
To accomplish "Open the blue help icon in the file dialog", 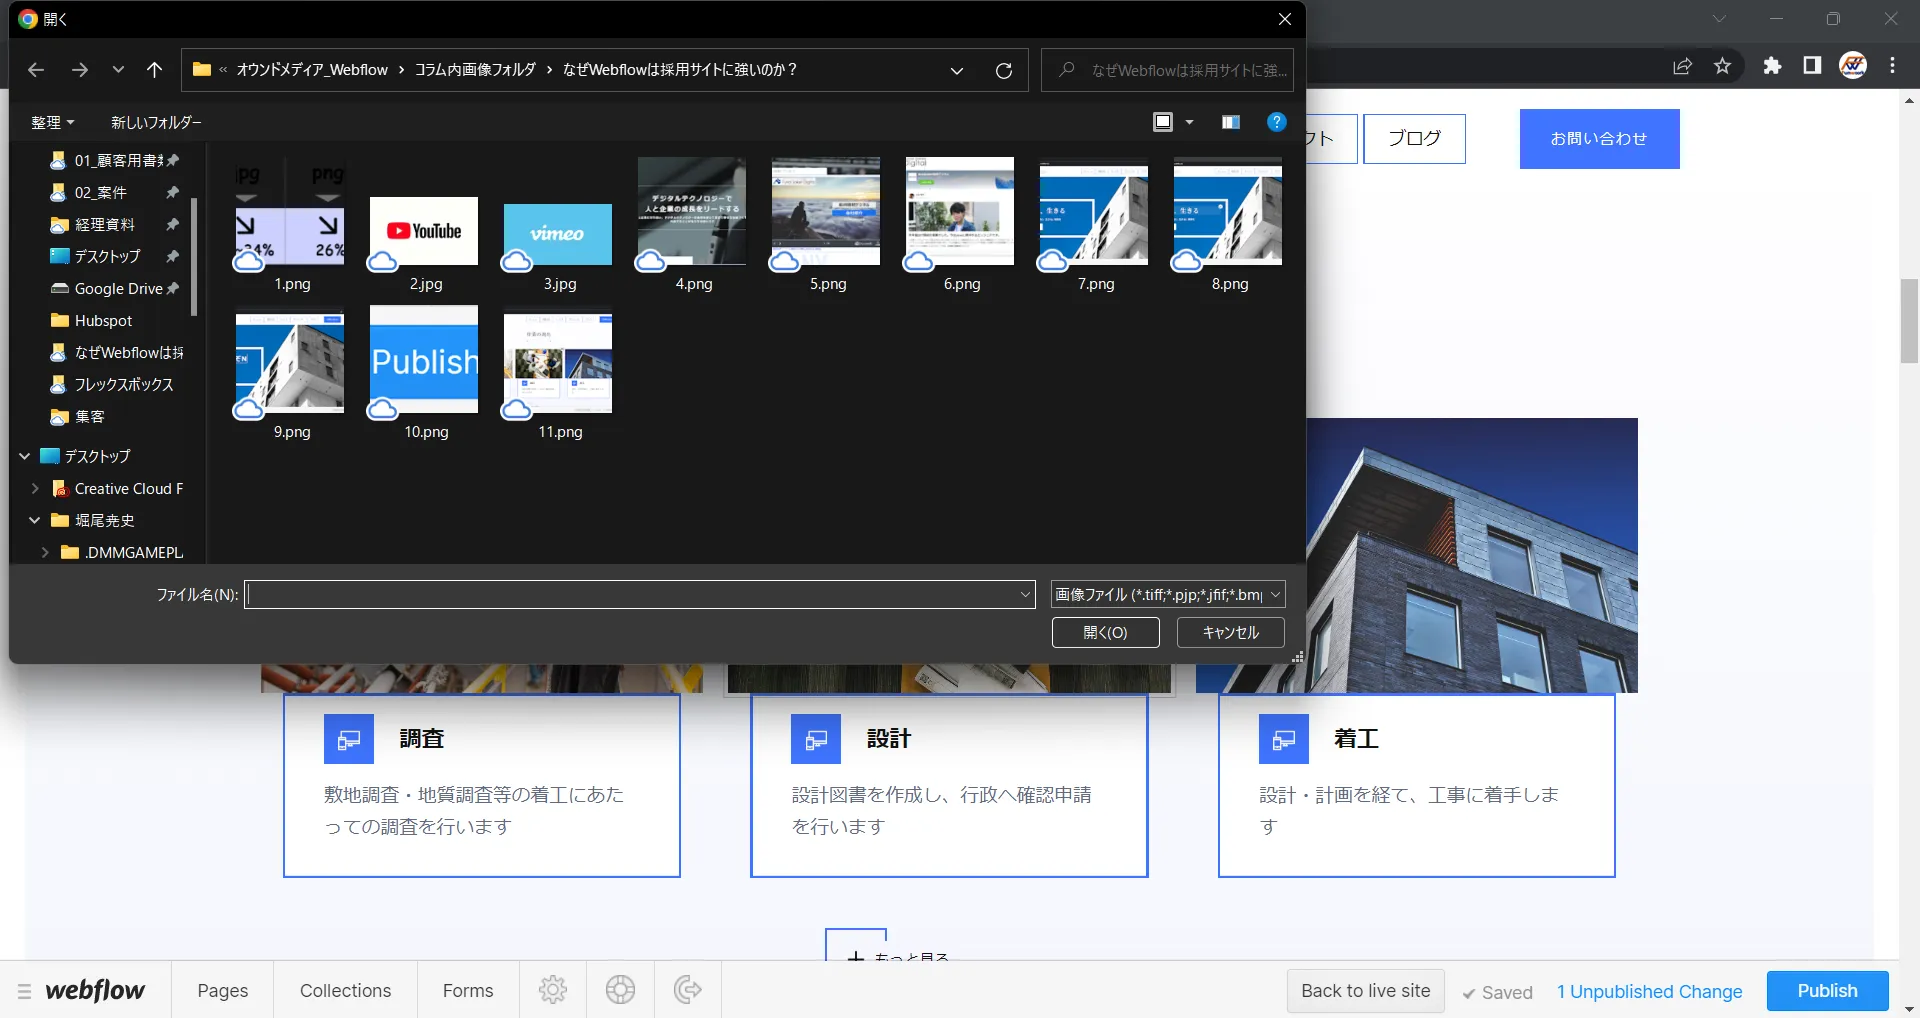I will tap(1277, 122).
